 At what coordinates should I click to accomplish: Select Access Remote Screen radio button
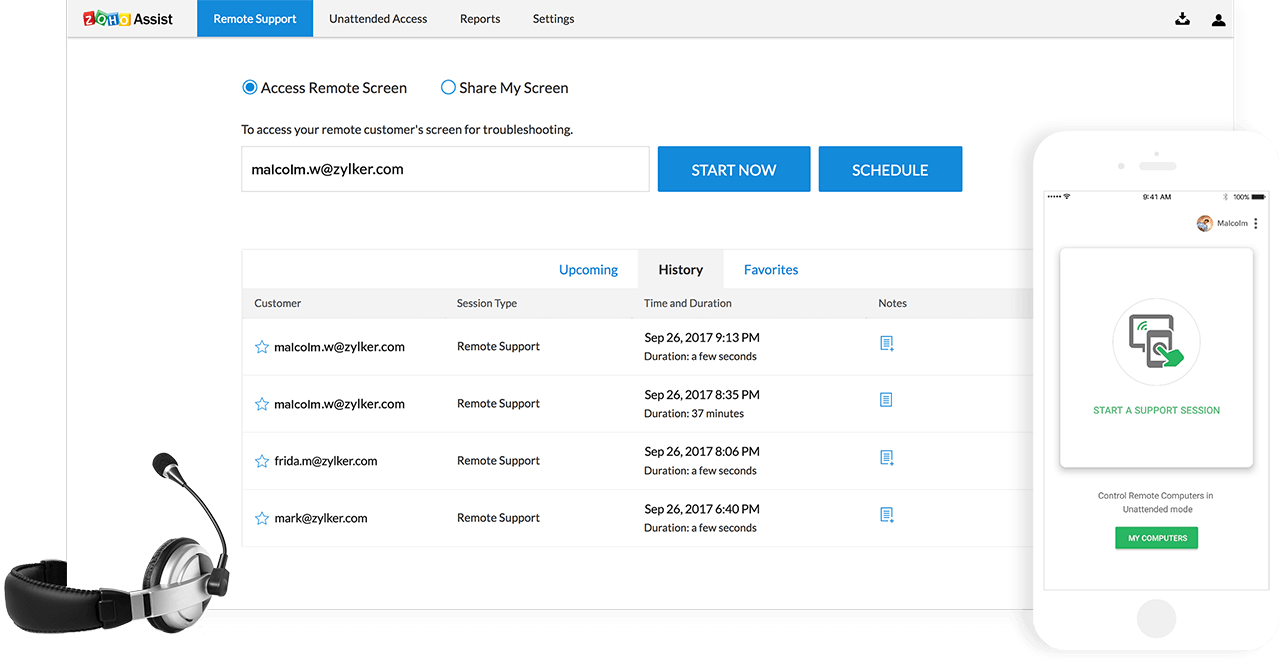pyautogui.click(x=250, y=88)
